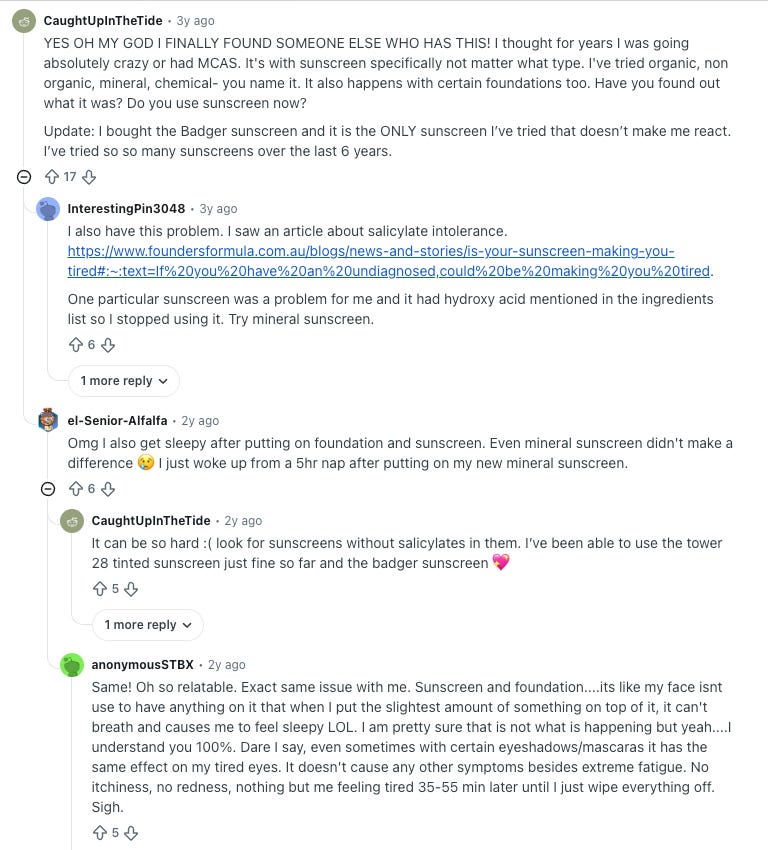
Task: Collapse el-Senior-Alfalfa's reply thread
Action: 48,489
